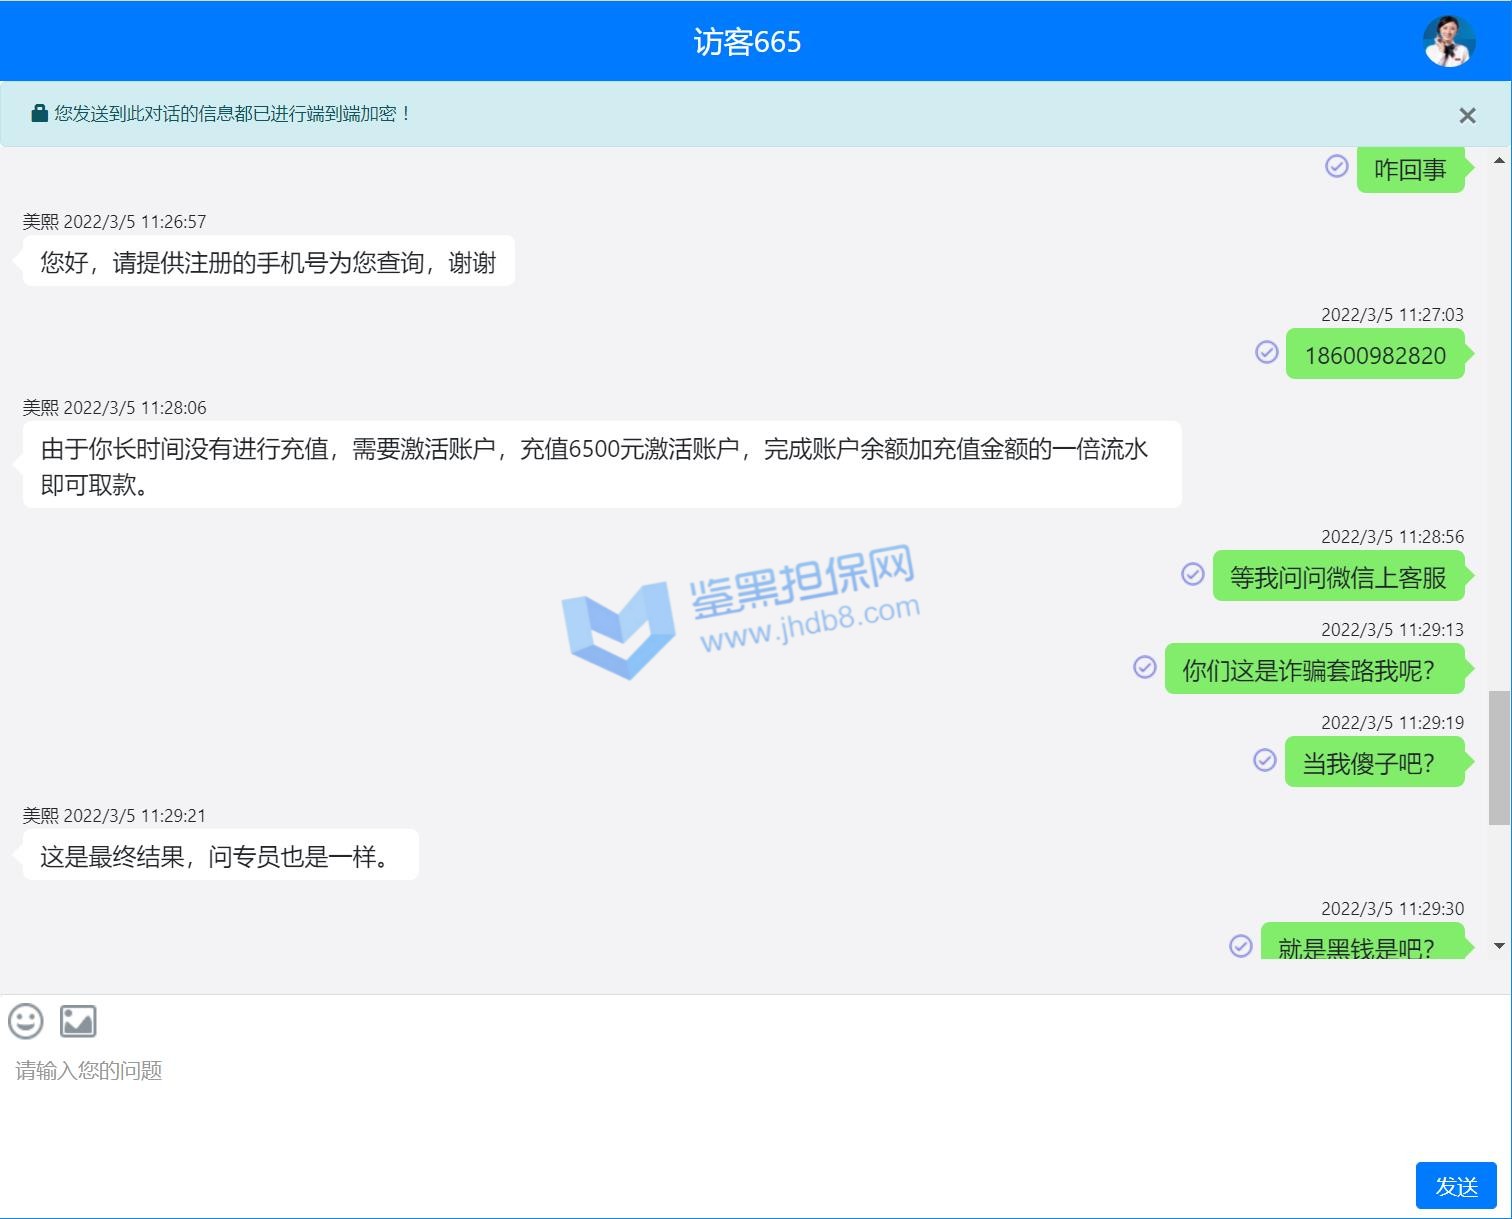
Task: Click check icon next to phone number 18600982820
Action: [1267, 352]
